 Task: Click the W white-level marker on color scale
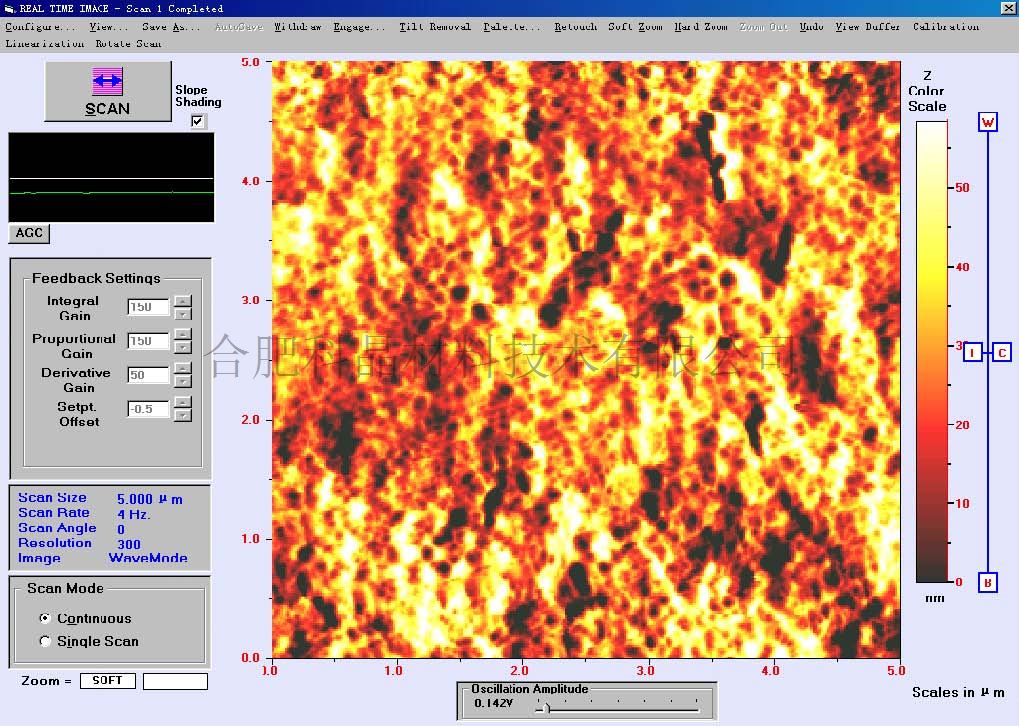click(988, 122)
